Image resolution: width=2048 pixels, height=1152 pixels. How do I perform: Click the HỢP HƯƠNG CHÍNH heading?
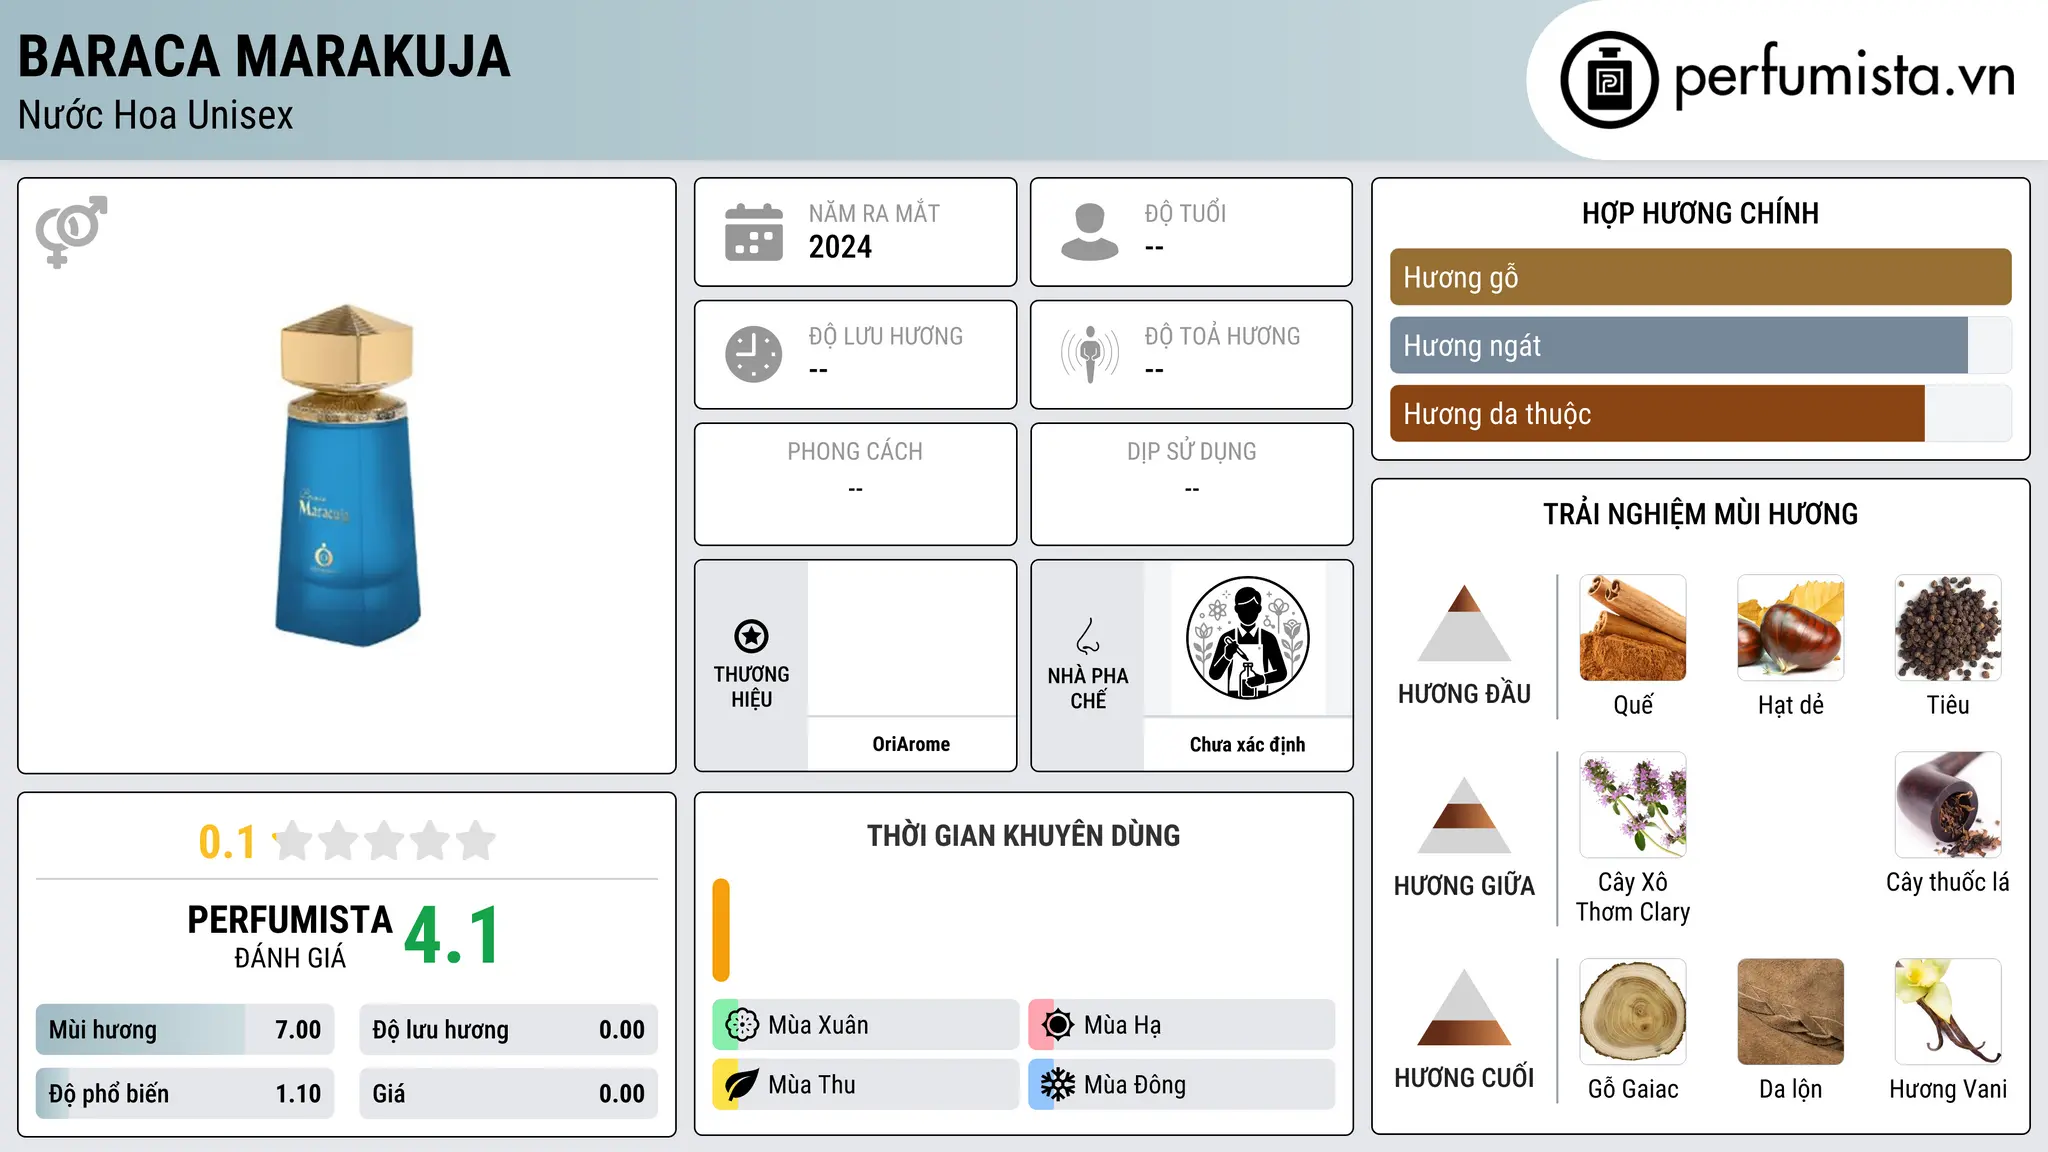pyautogui.click(x=1700, y=213)
